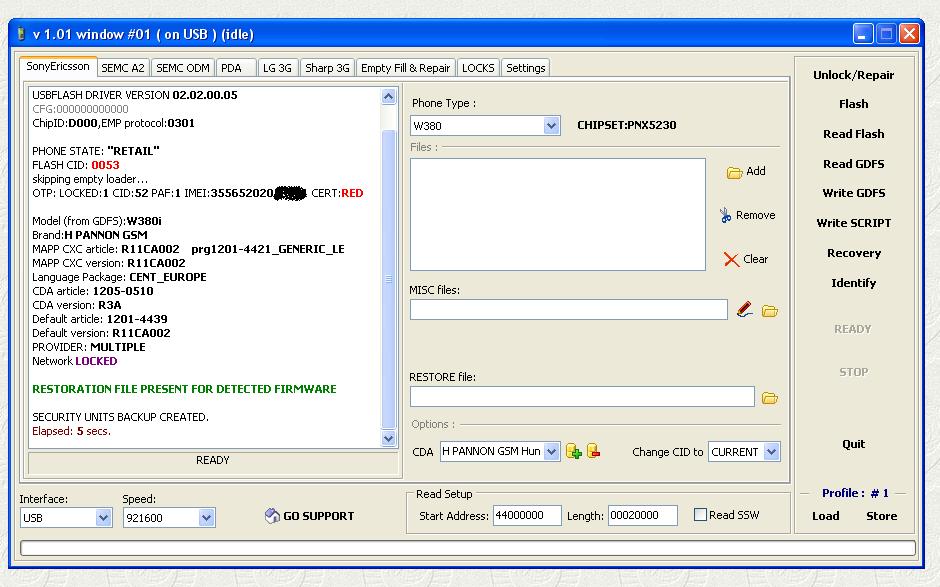940x587 pixels.
Task: Click the Remove scissors icon
Action: pos(725,215)
